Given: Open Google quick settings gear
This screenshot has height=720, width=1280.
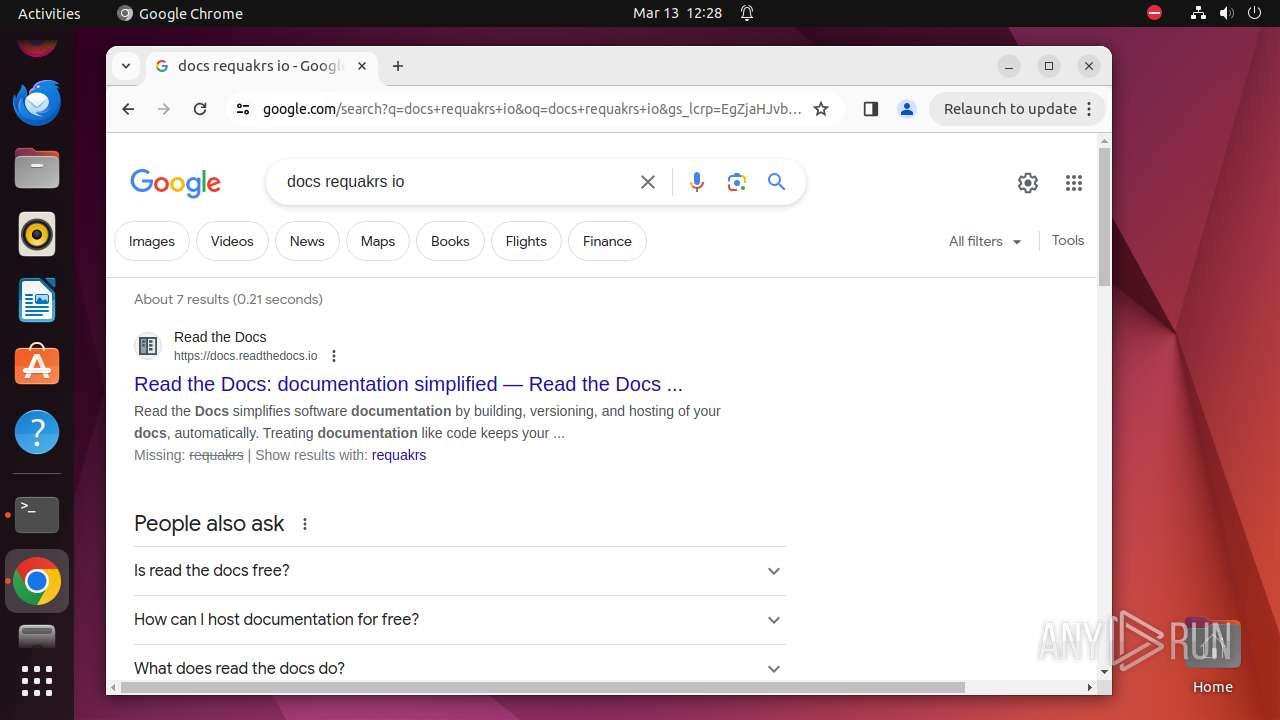Looking at the screenshot, I should (x=1028, y=183).
